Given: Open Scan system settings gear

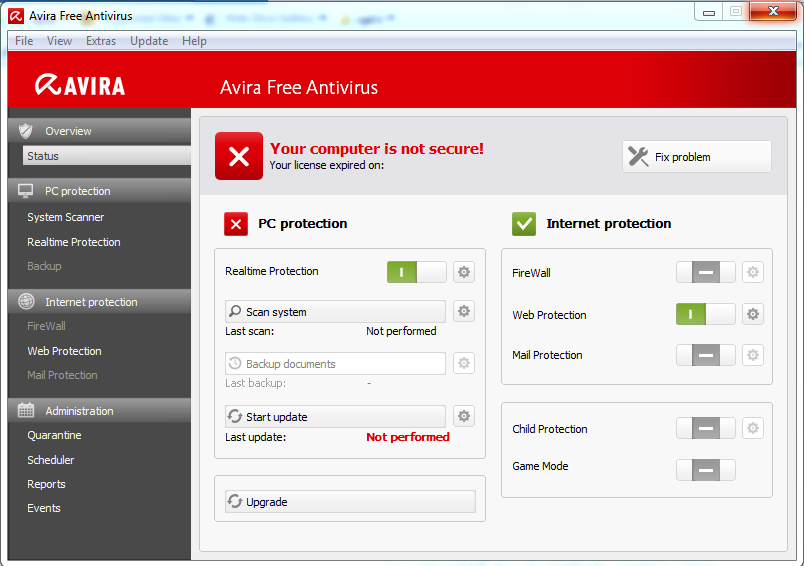Looking at the screenshot, I should coord(464,311).
